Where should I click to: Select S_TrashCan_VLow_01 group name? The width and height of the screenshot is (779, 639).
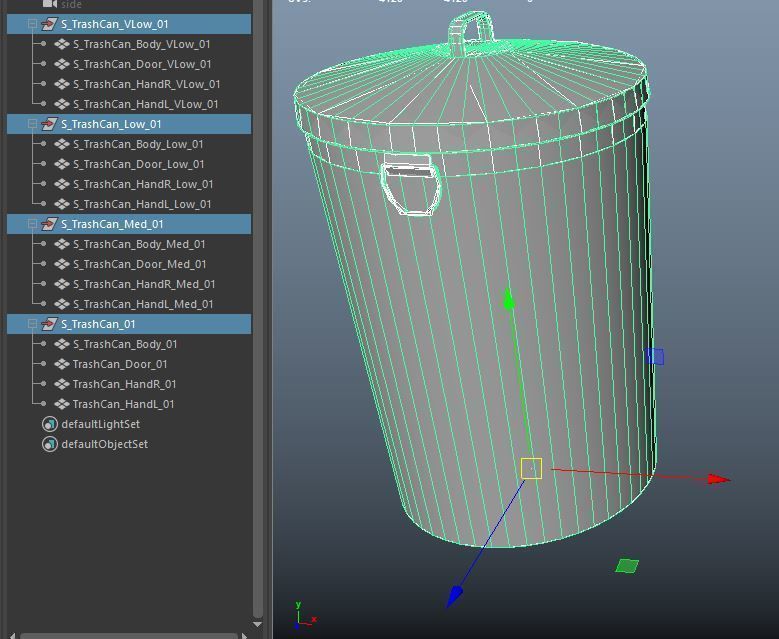[115, 24]
